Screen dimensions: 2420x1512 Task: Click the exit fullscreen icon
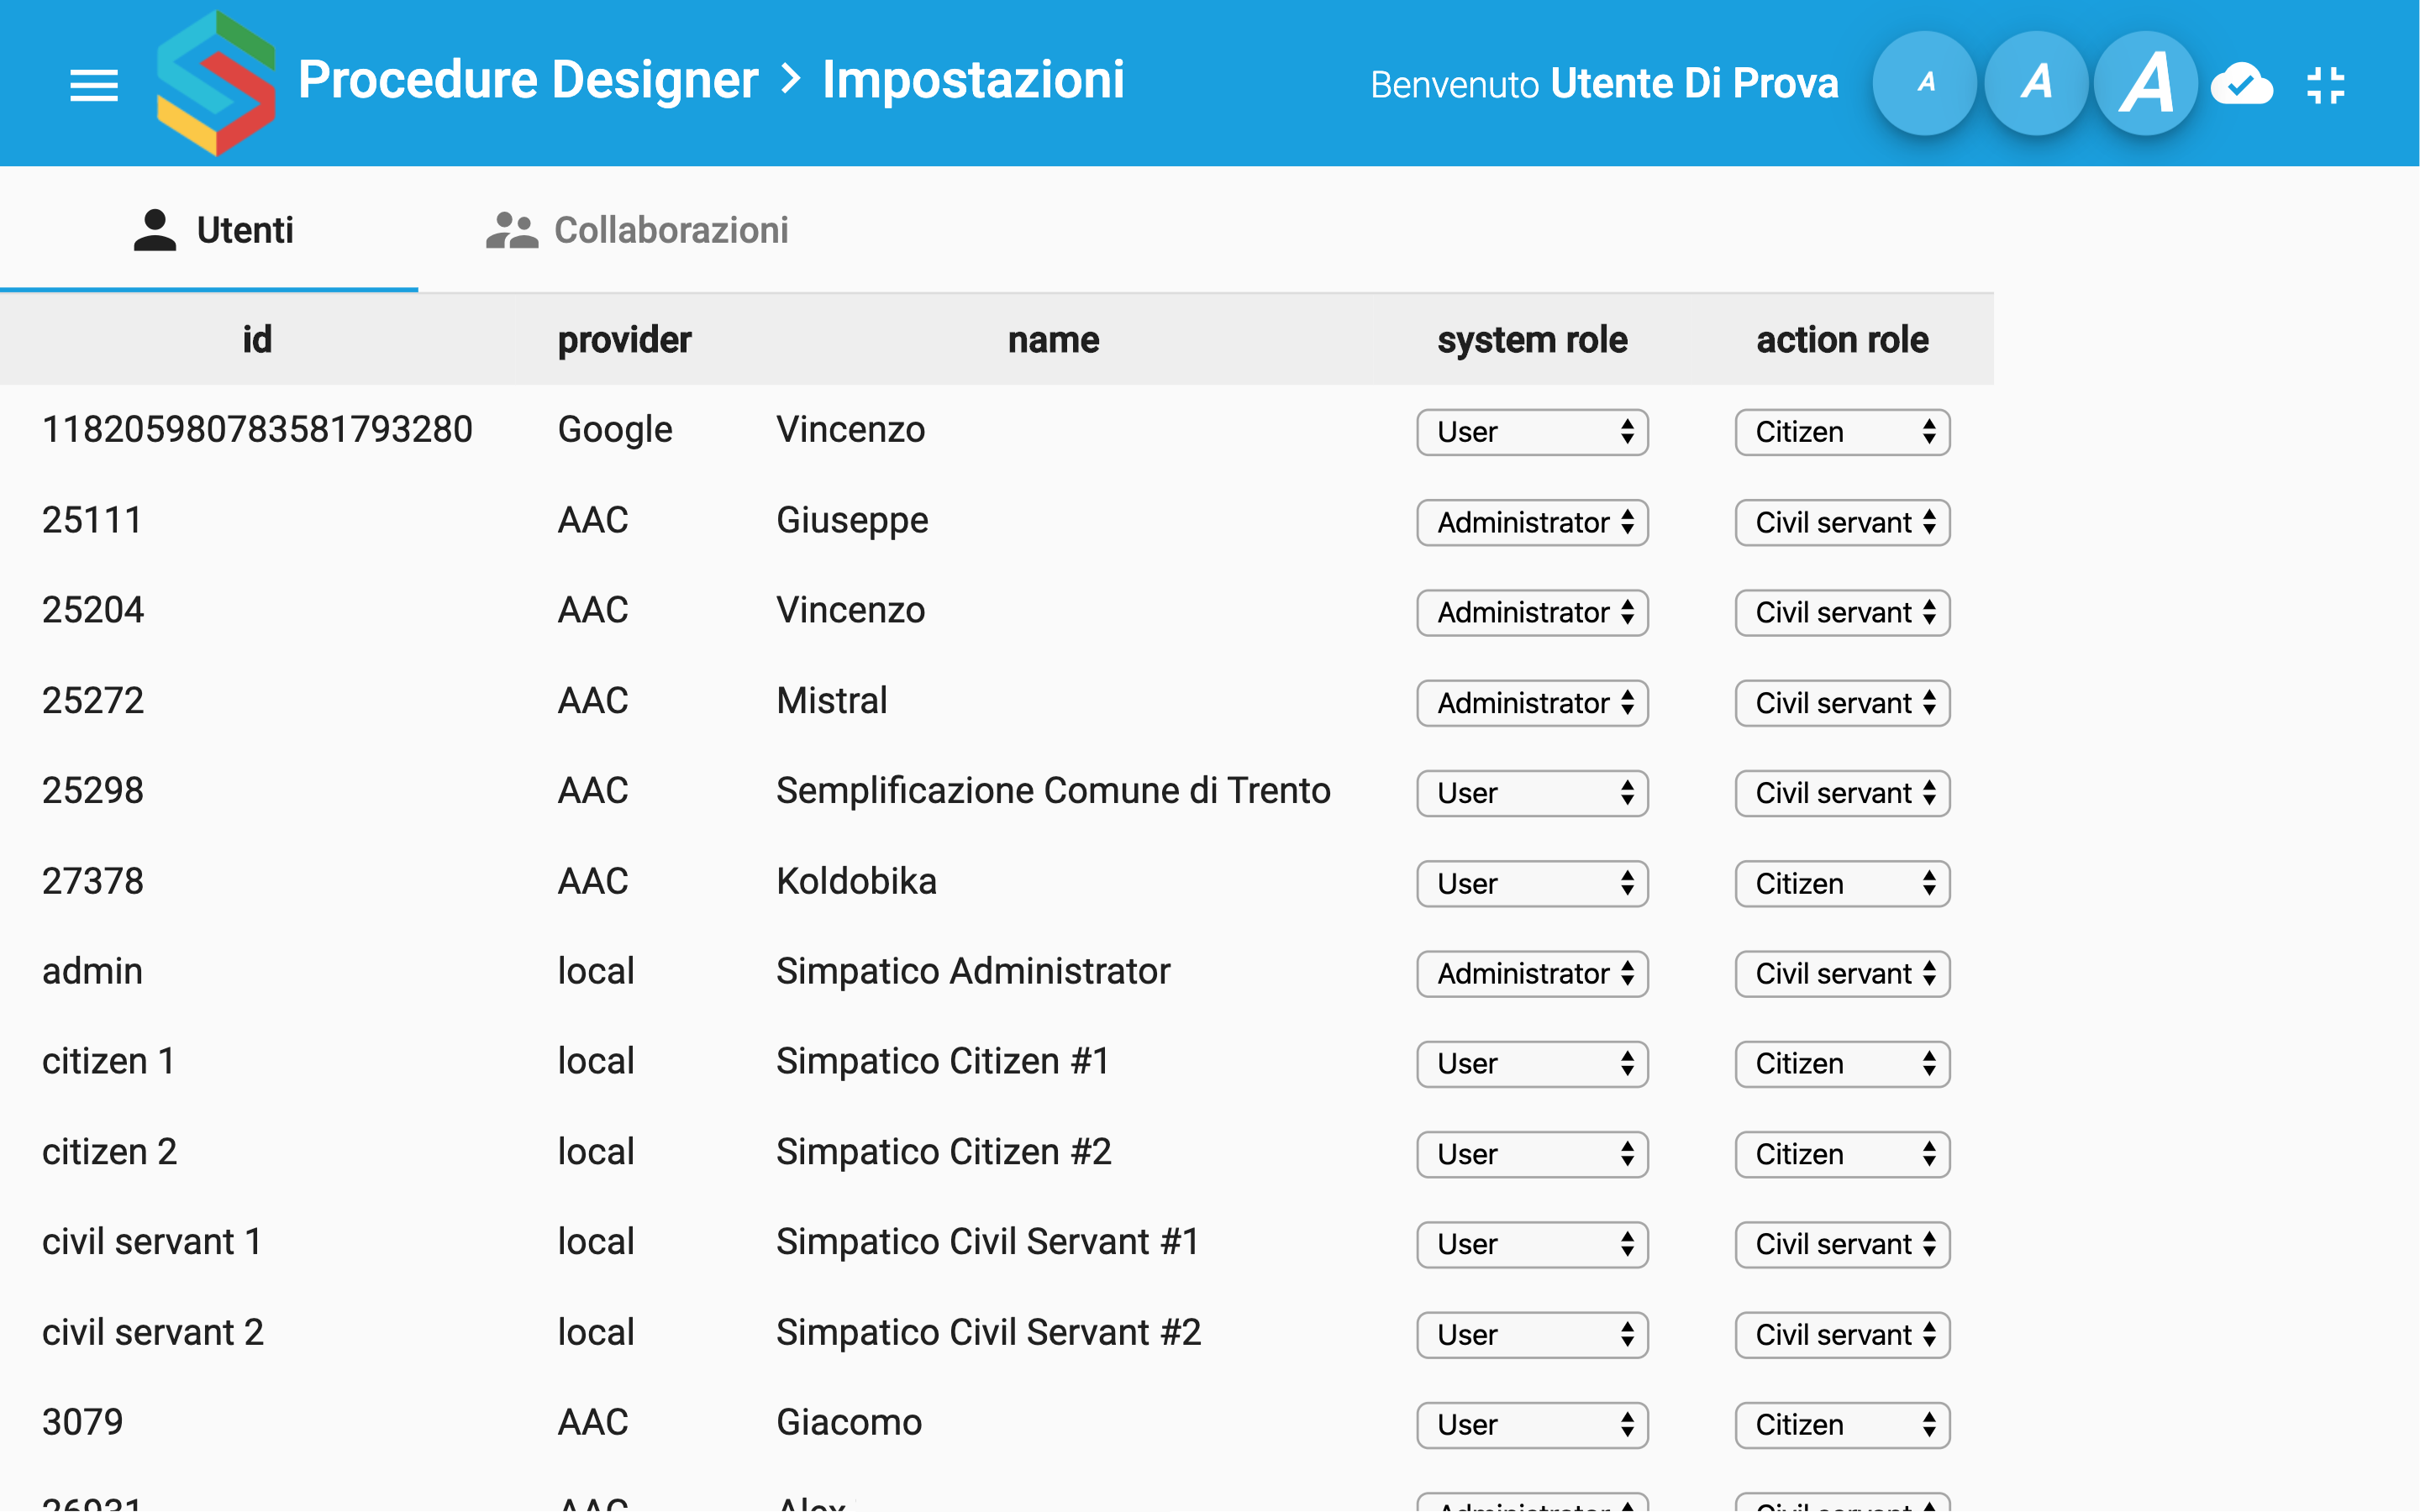pos(2326,85)
